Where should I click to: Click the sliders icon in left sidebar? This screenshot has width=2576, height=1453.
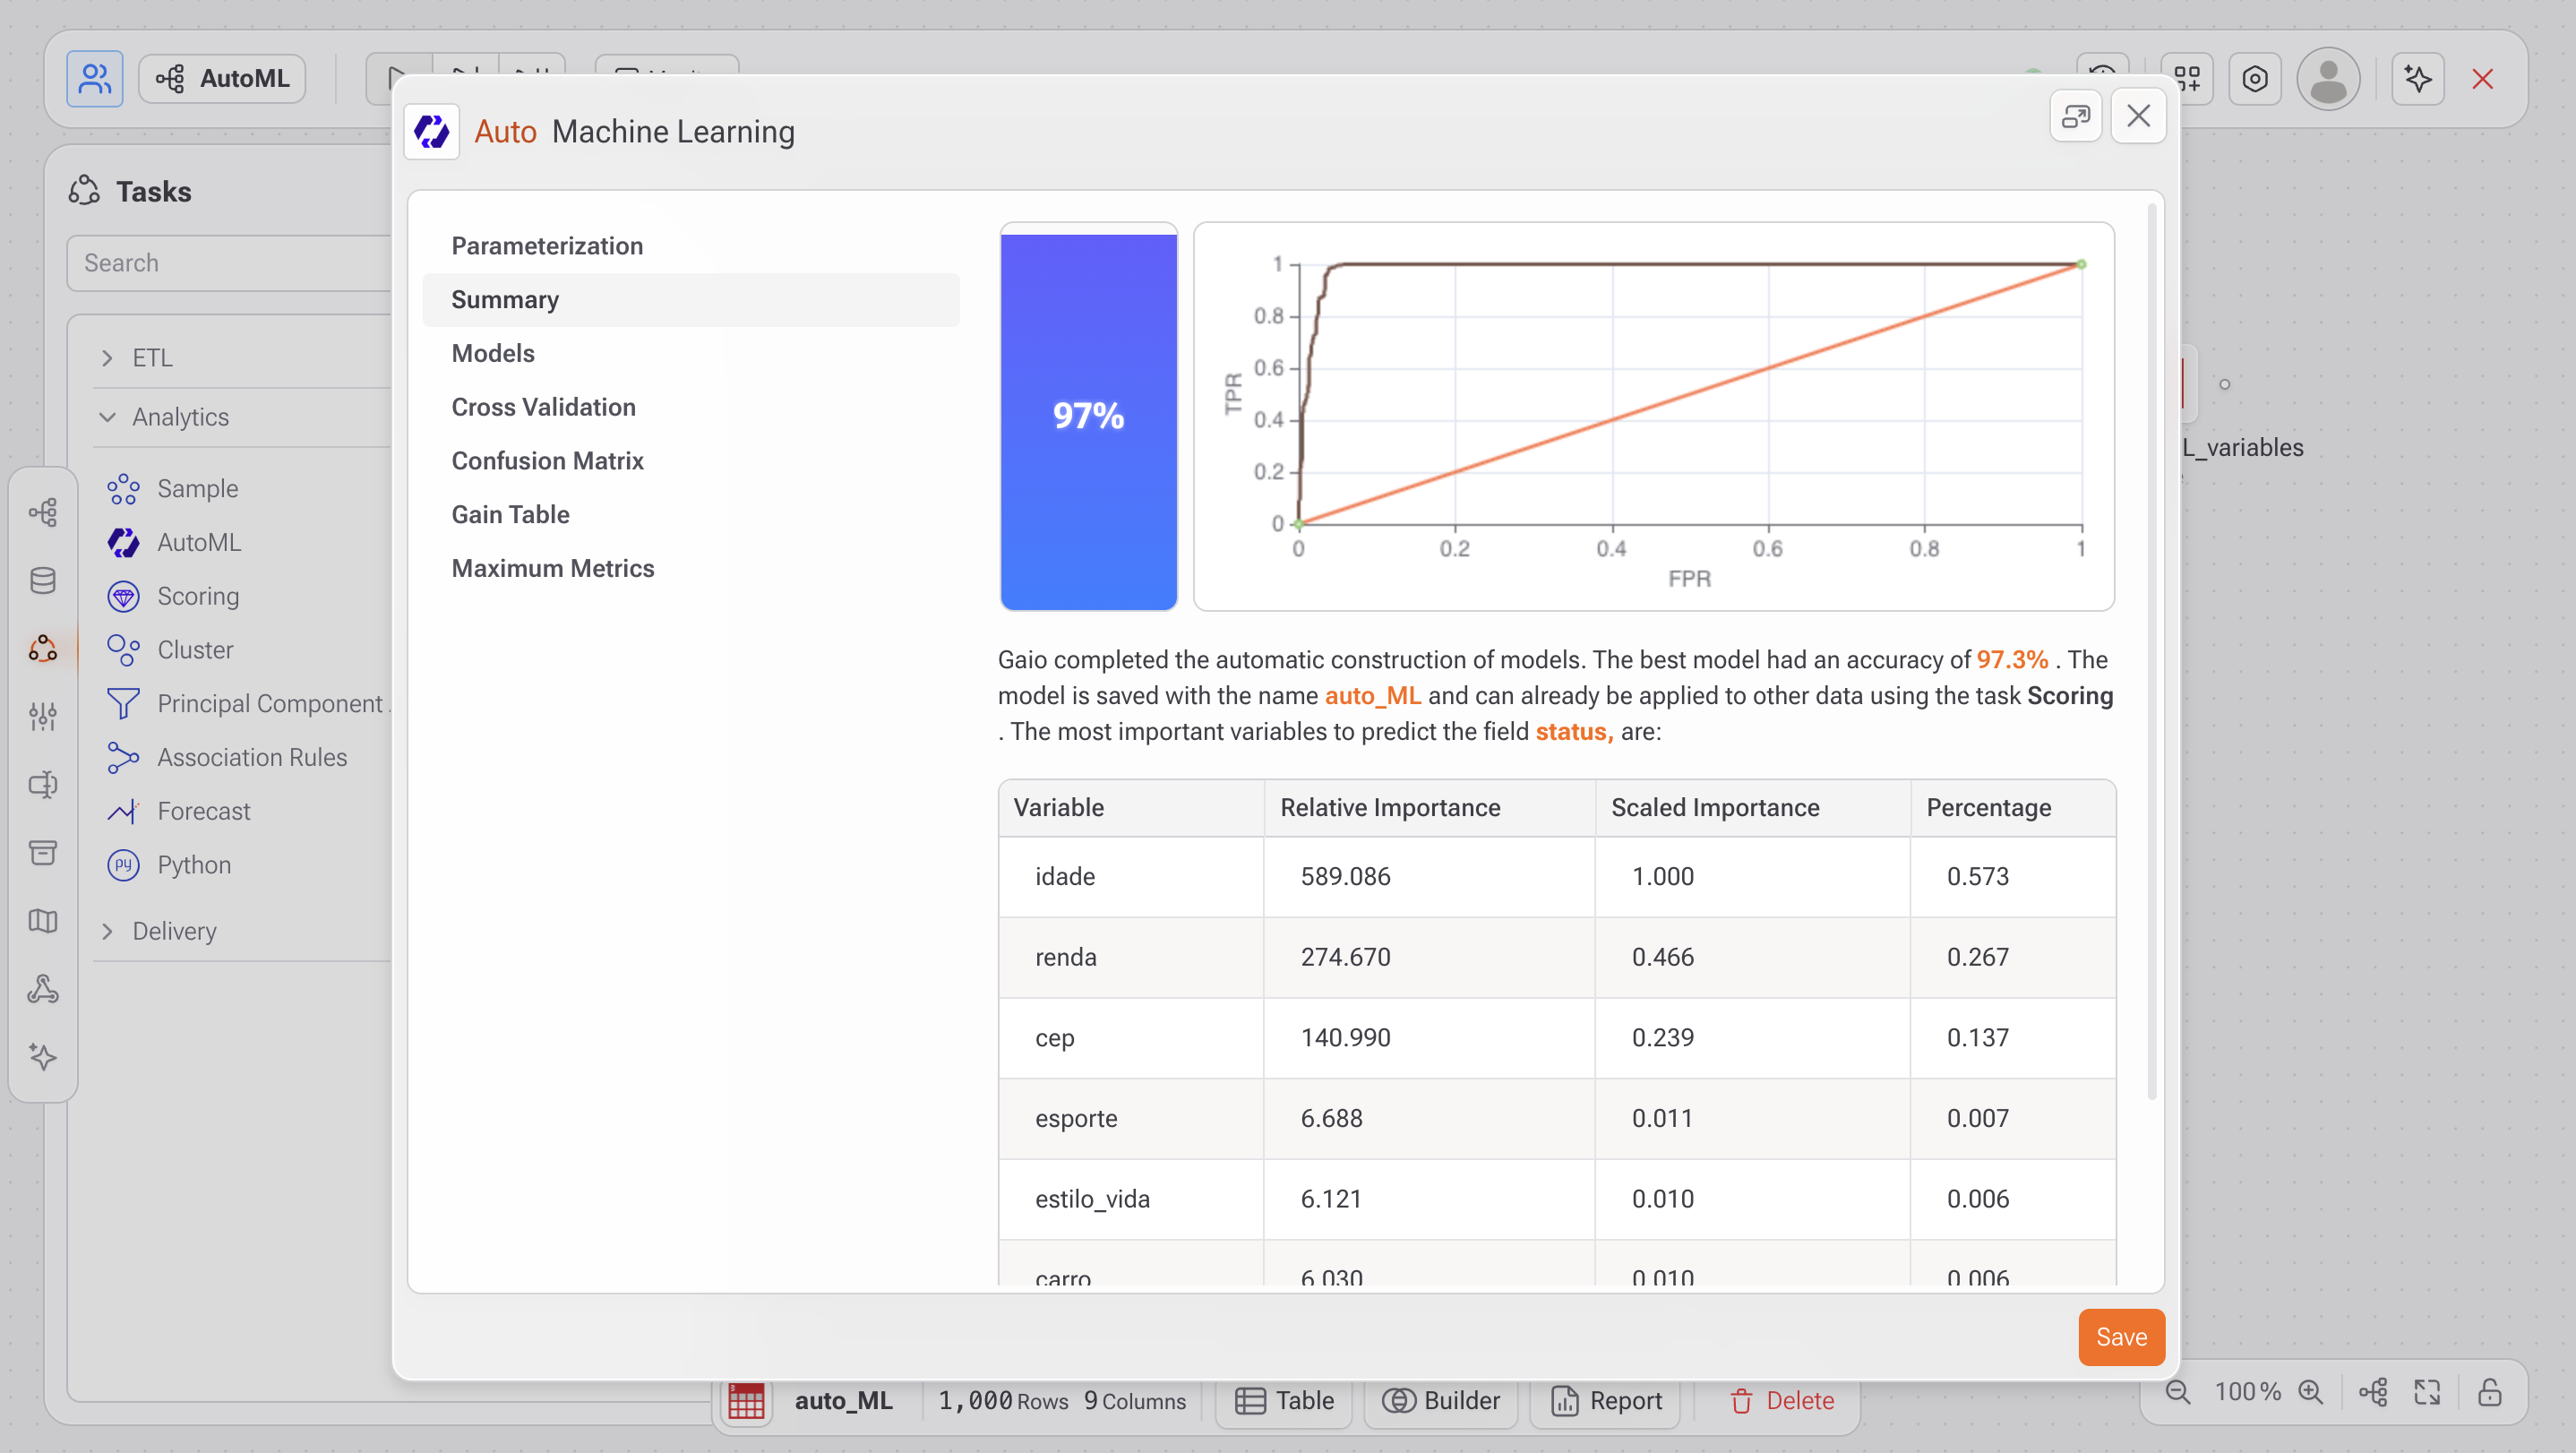[43, 716]
